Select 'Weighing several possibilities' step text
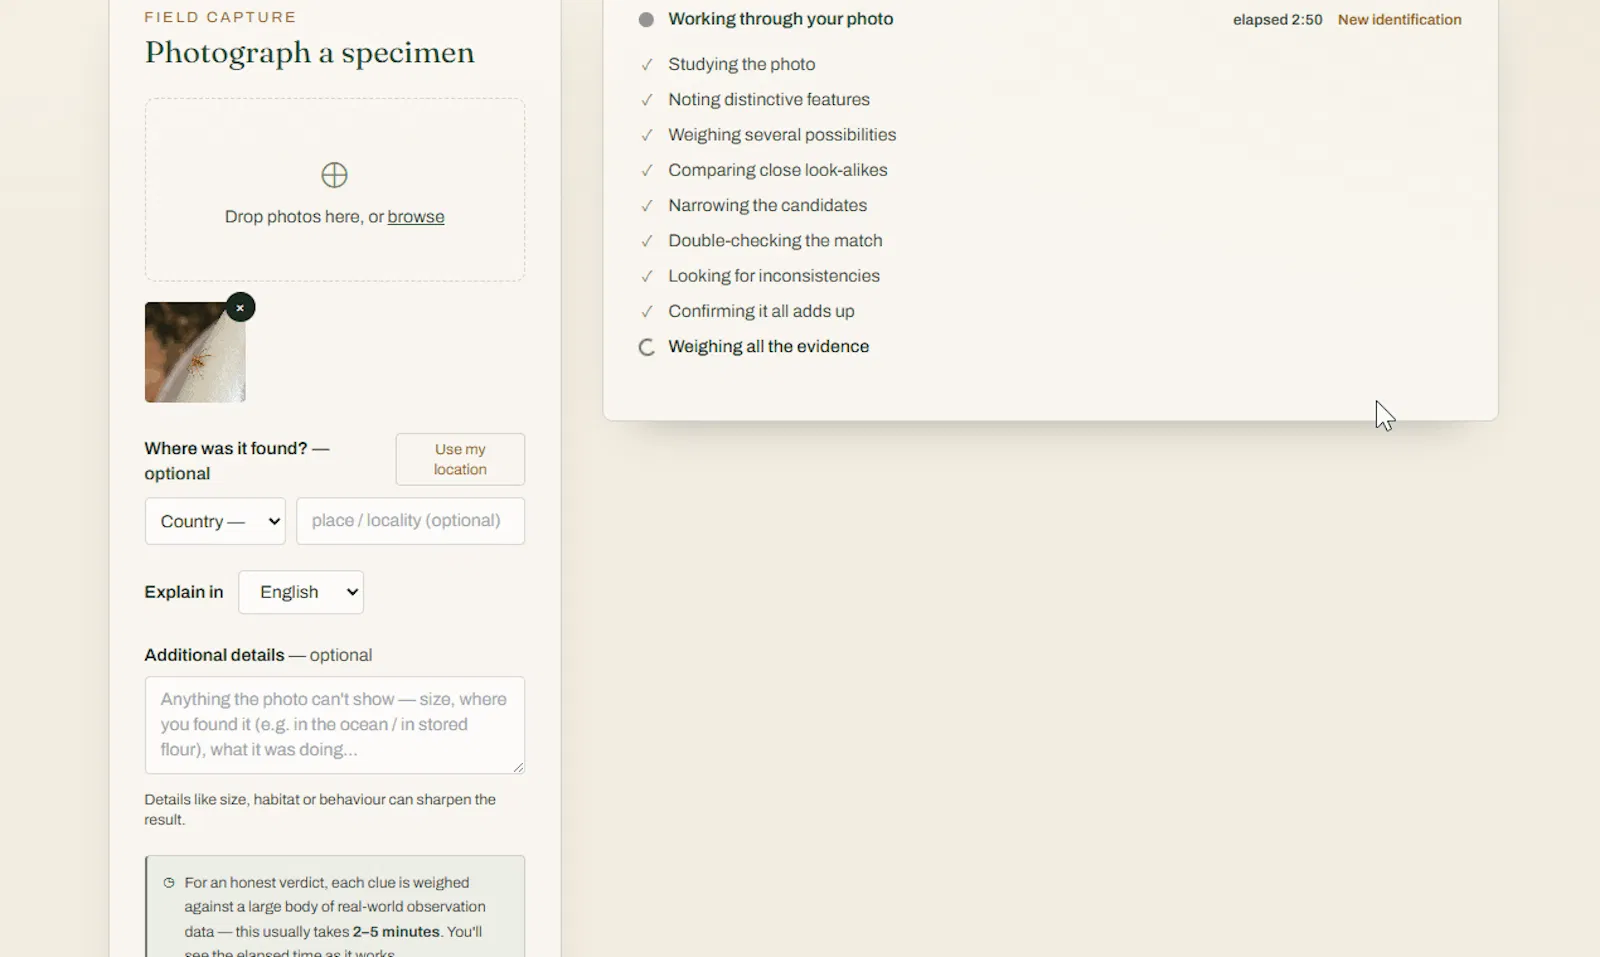1600x957 pixels. [x=782, y=135]
